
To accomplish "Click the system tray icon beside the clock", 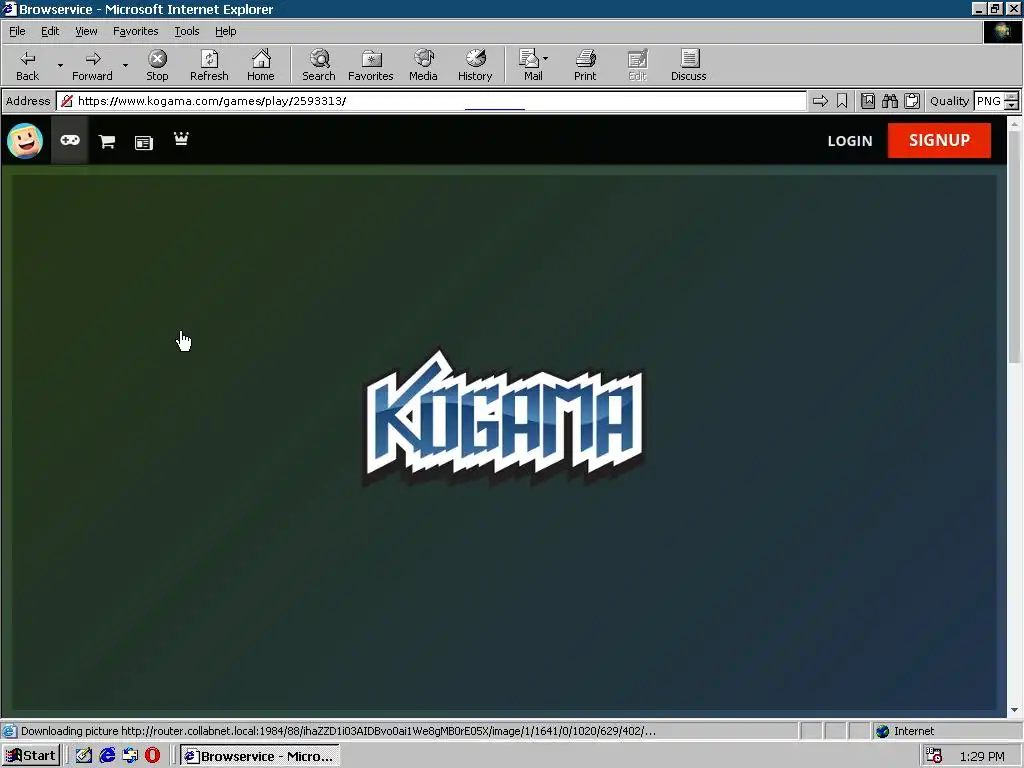I will coord(935,756).
